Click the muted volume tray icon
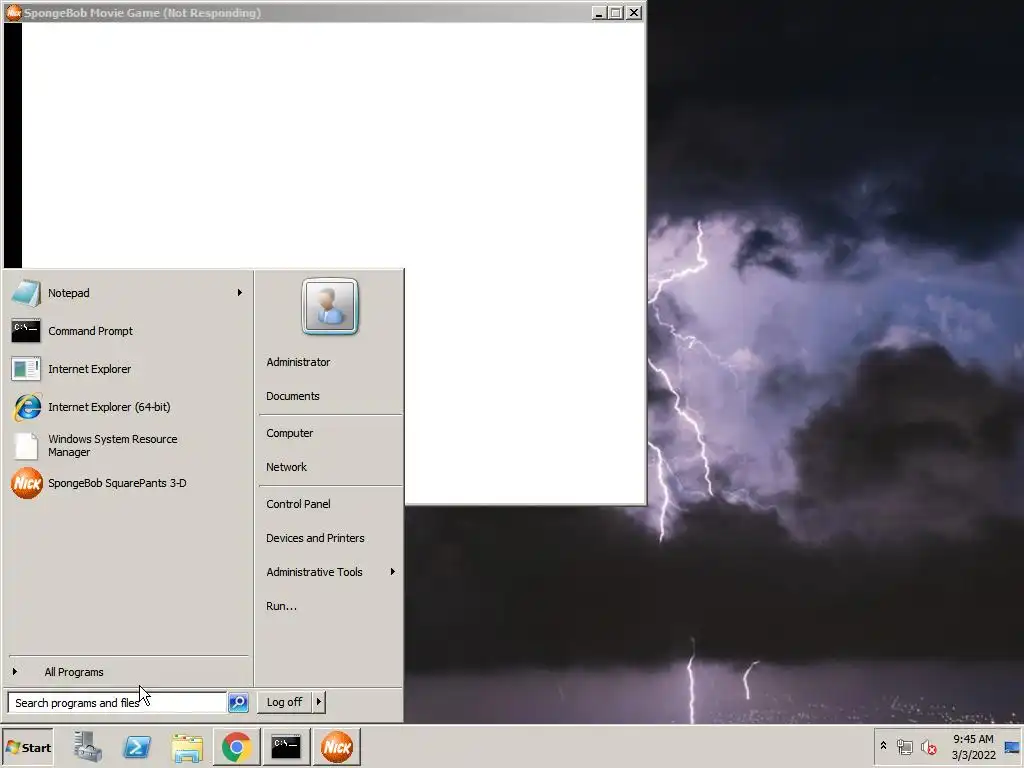Viewport: 1024px width, 768px height. tap(928, 746)
